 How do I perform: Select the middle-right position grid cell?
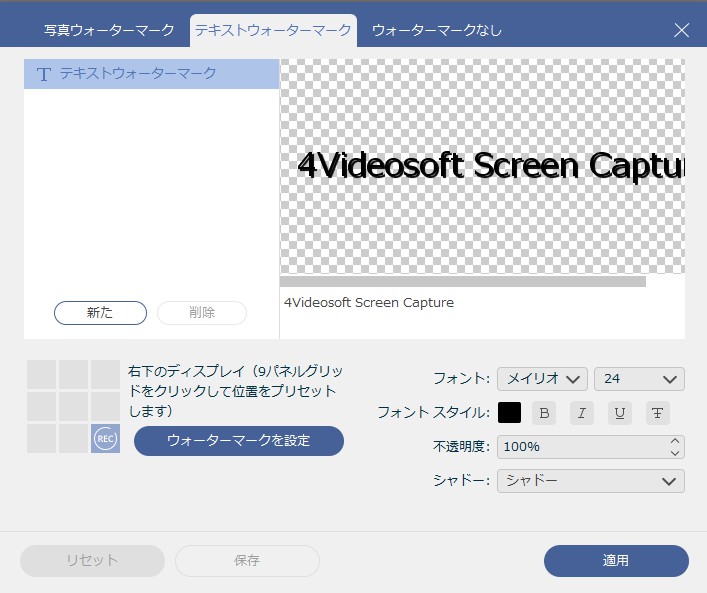click(x=106, y=406)
